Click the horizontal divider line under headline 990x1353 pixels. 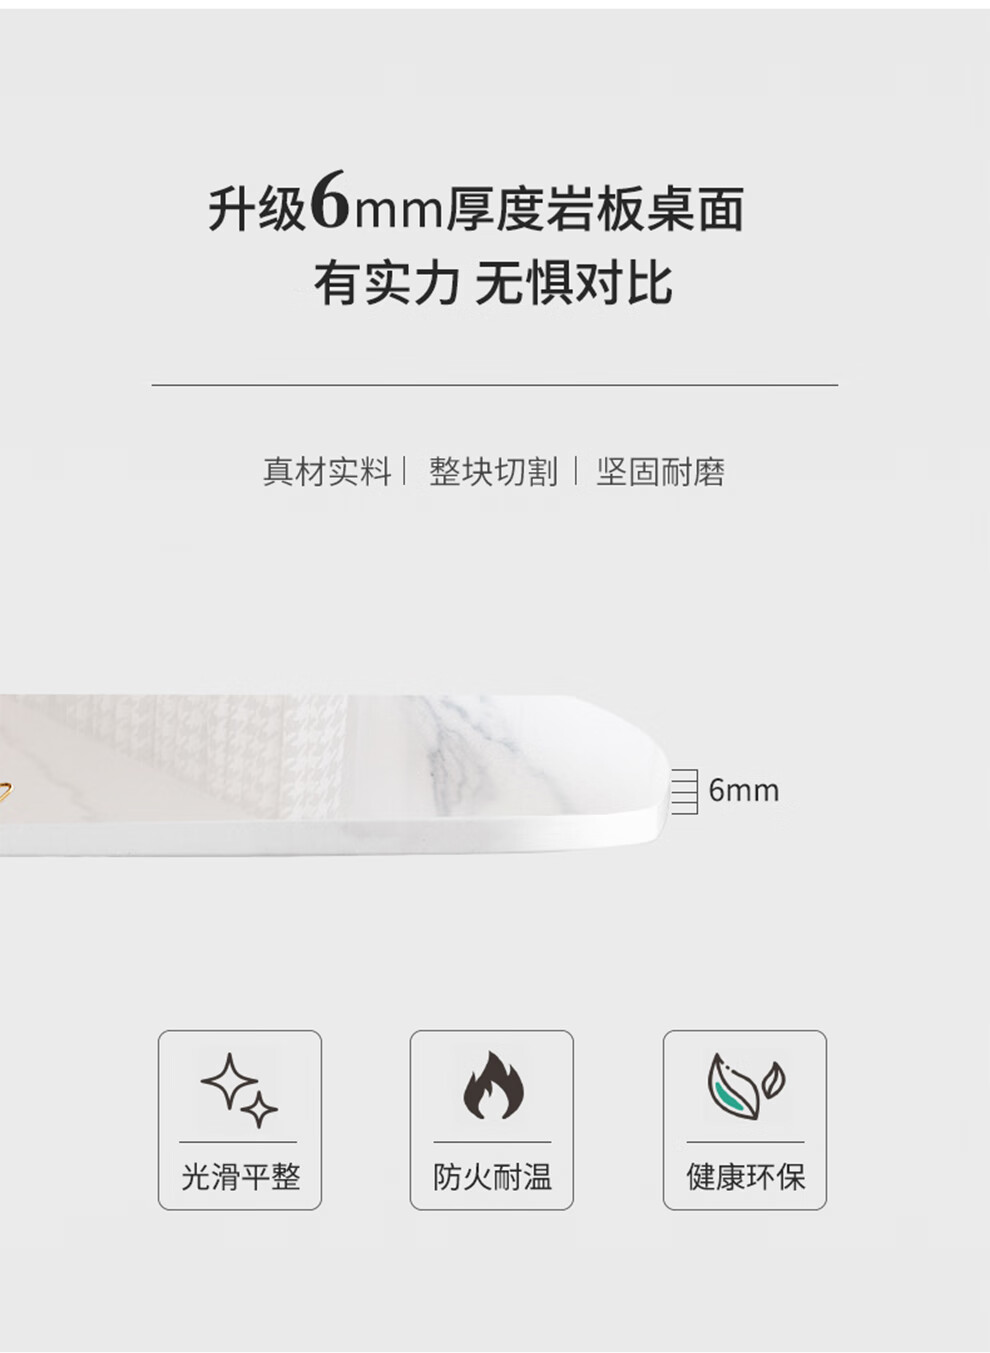495,384
